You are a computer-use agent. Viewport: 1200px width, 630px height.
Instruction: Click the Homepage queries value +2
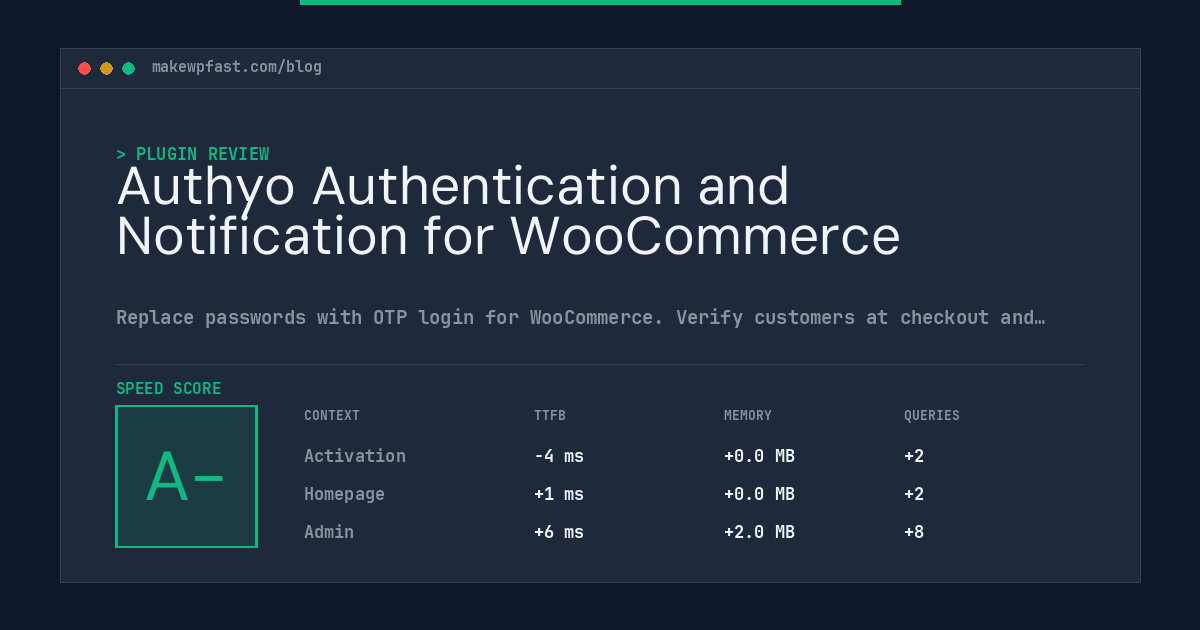pos(914,494)
